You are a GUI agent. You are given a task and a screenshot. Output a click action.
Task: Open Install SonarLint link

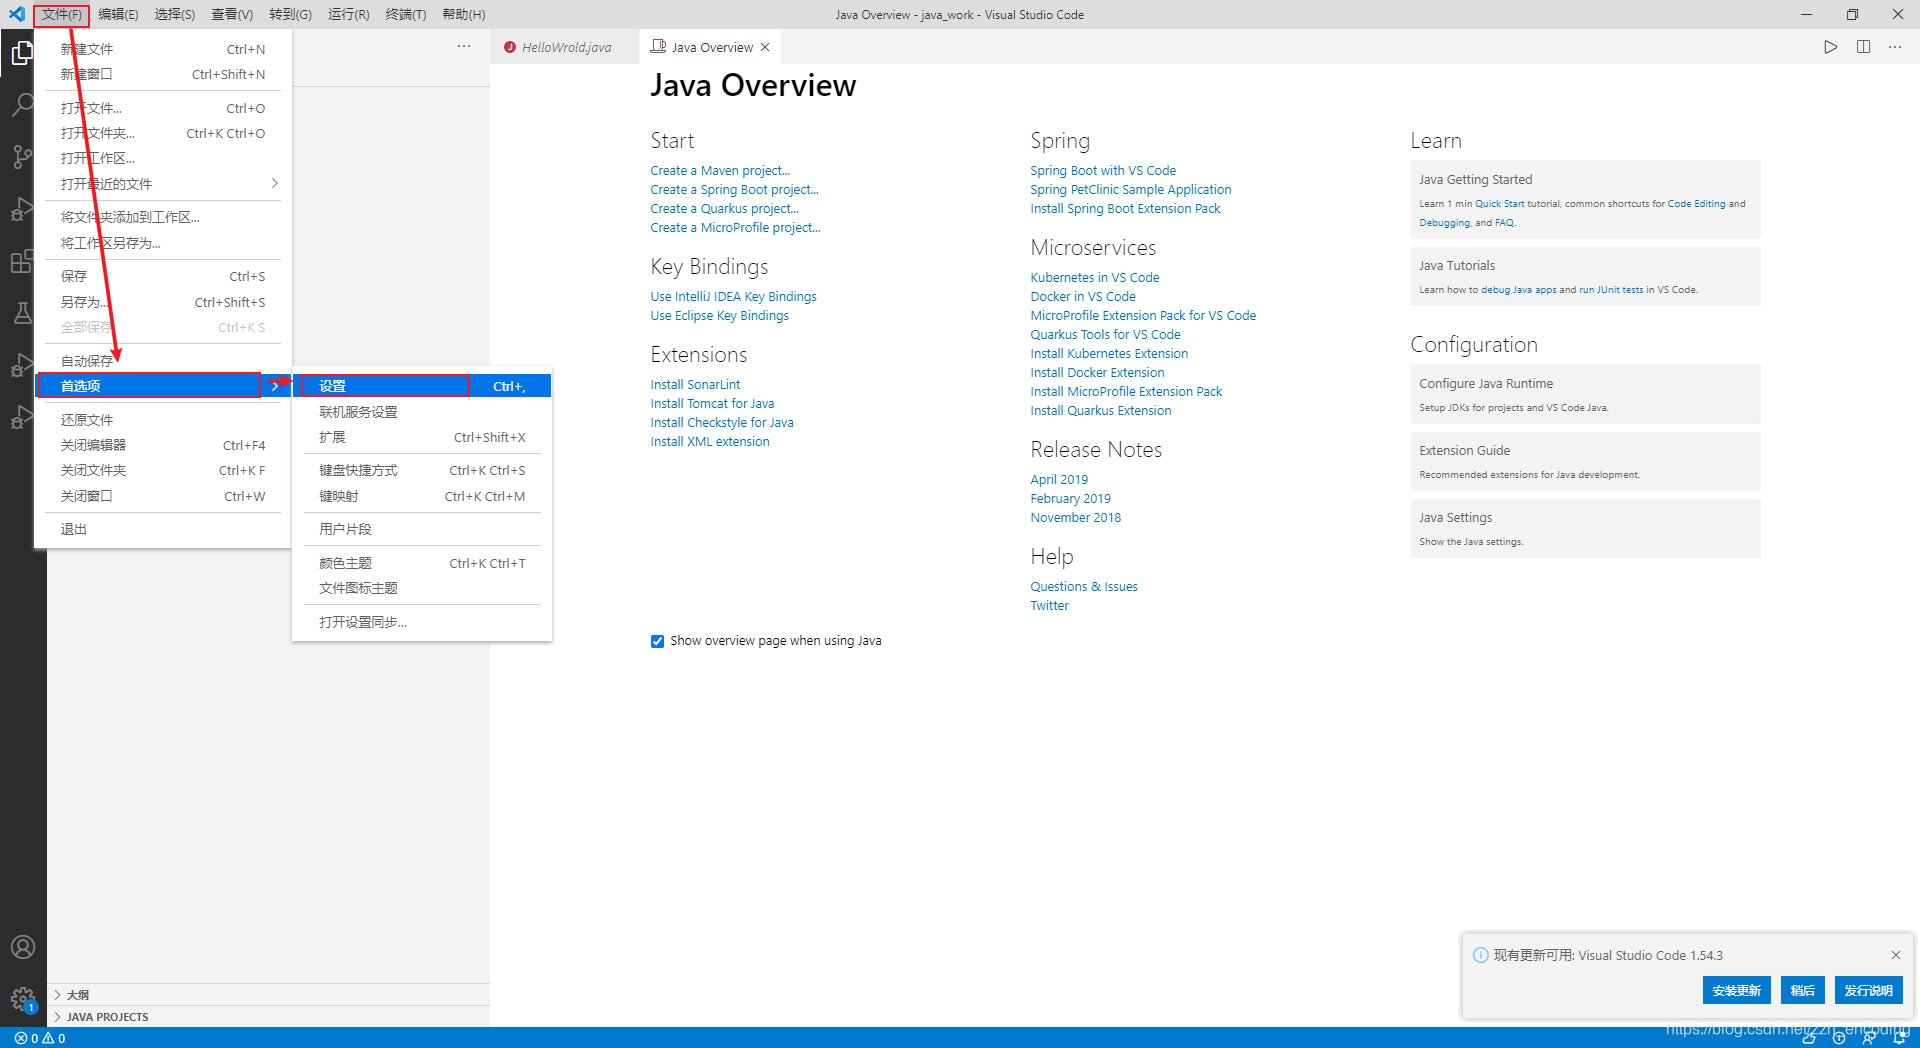coord(695,385)
